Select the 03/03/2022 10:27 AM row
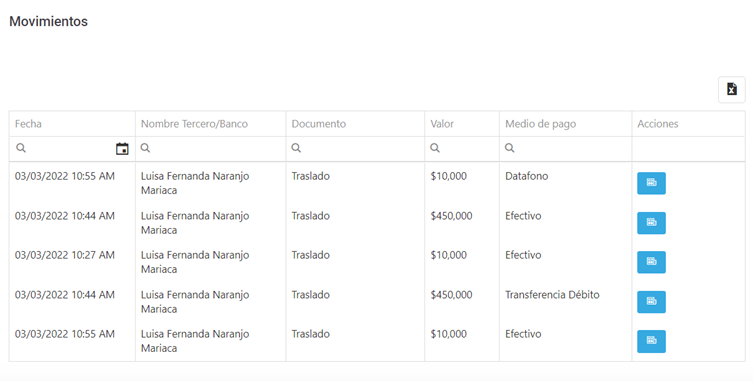This screenshot has width=753, height=381. click(377, 262)
